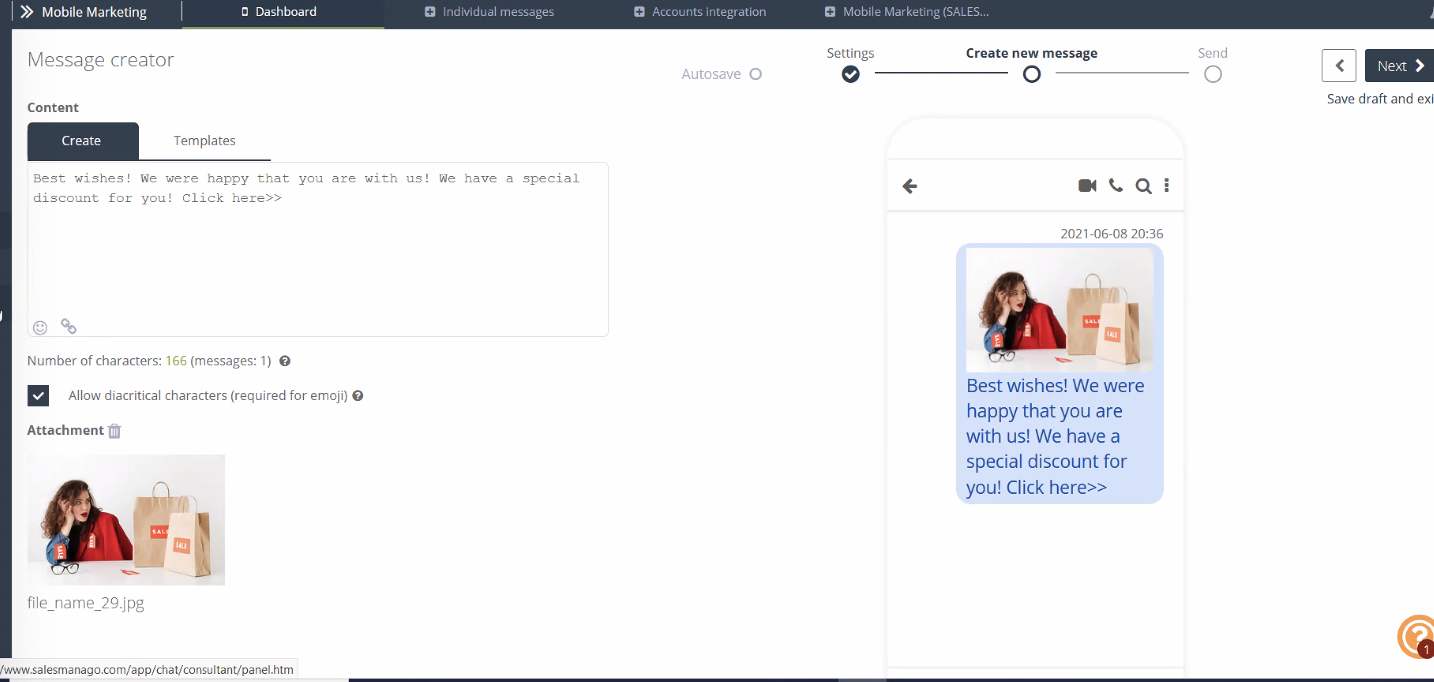This screenshot has height=682, width=1434.
Task: Click the file_name_29.jpg attachment thumbnail
Action: point(126,519)
